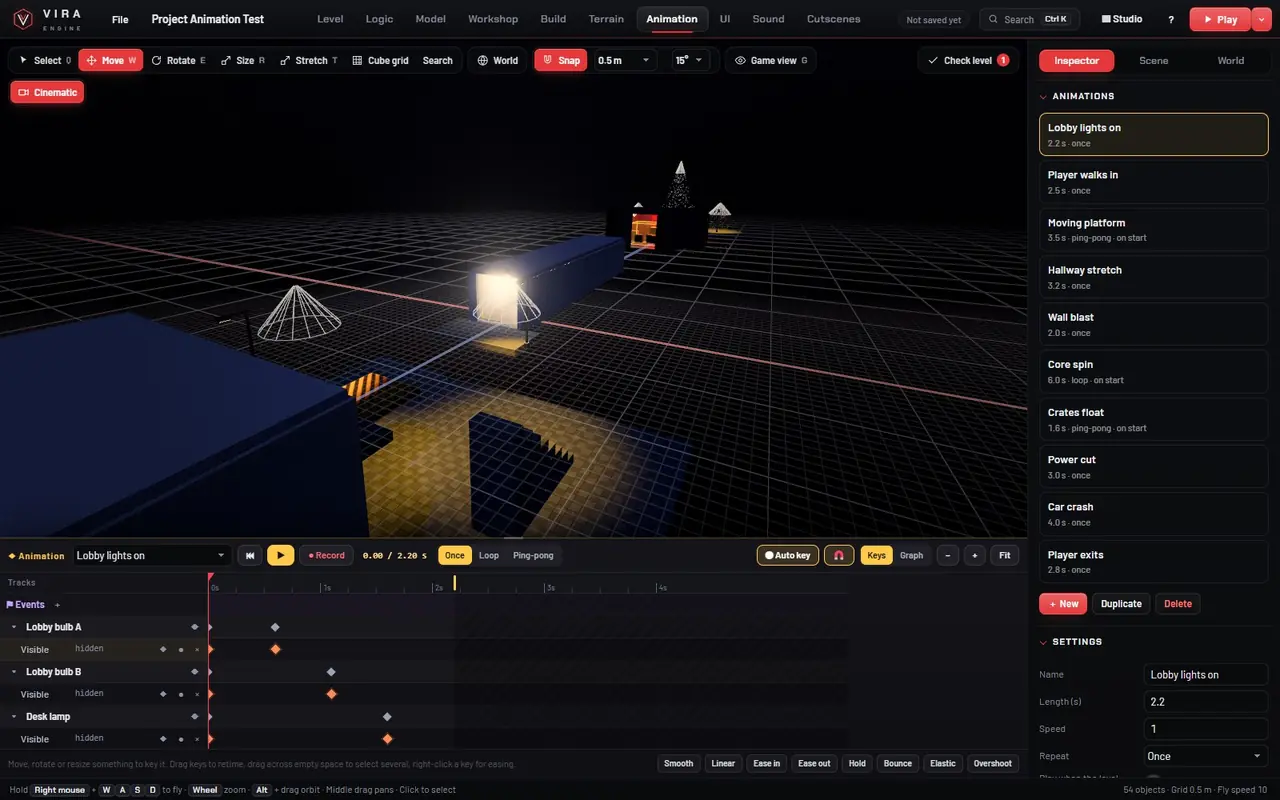Click the Lobby bulb A track keyframe diamond
Image resolution: width=1280 pixels, height=800 pixels.
click(x=275, y=627)
